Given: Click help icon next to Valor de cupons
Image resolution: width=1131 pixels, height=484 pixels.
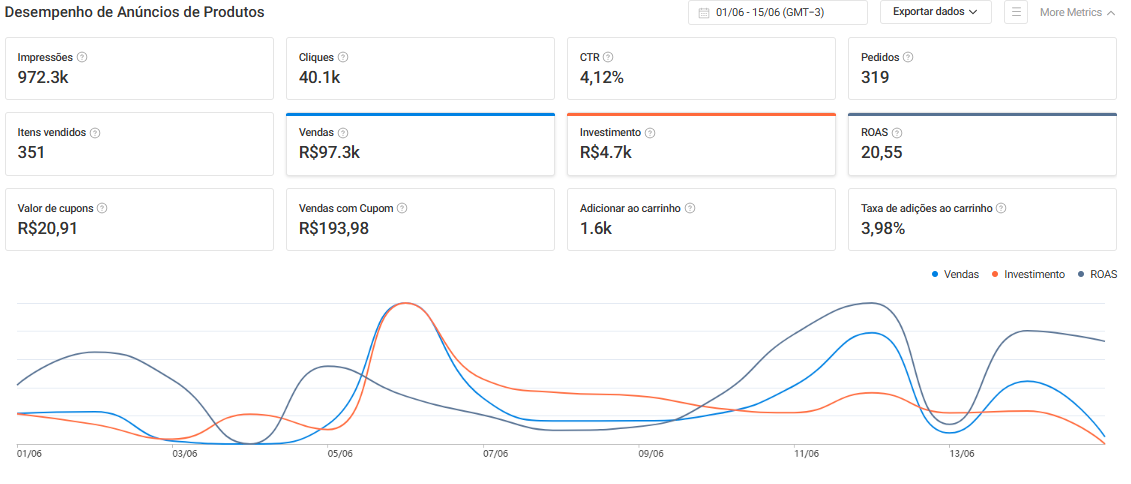Looking at the screenshot, I should point(102,208).
